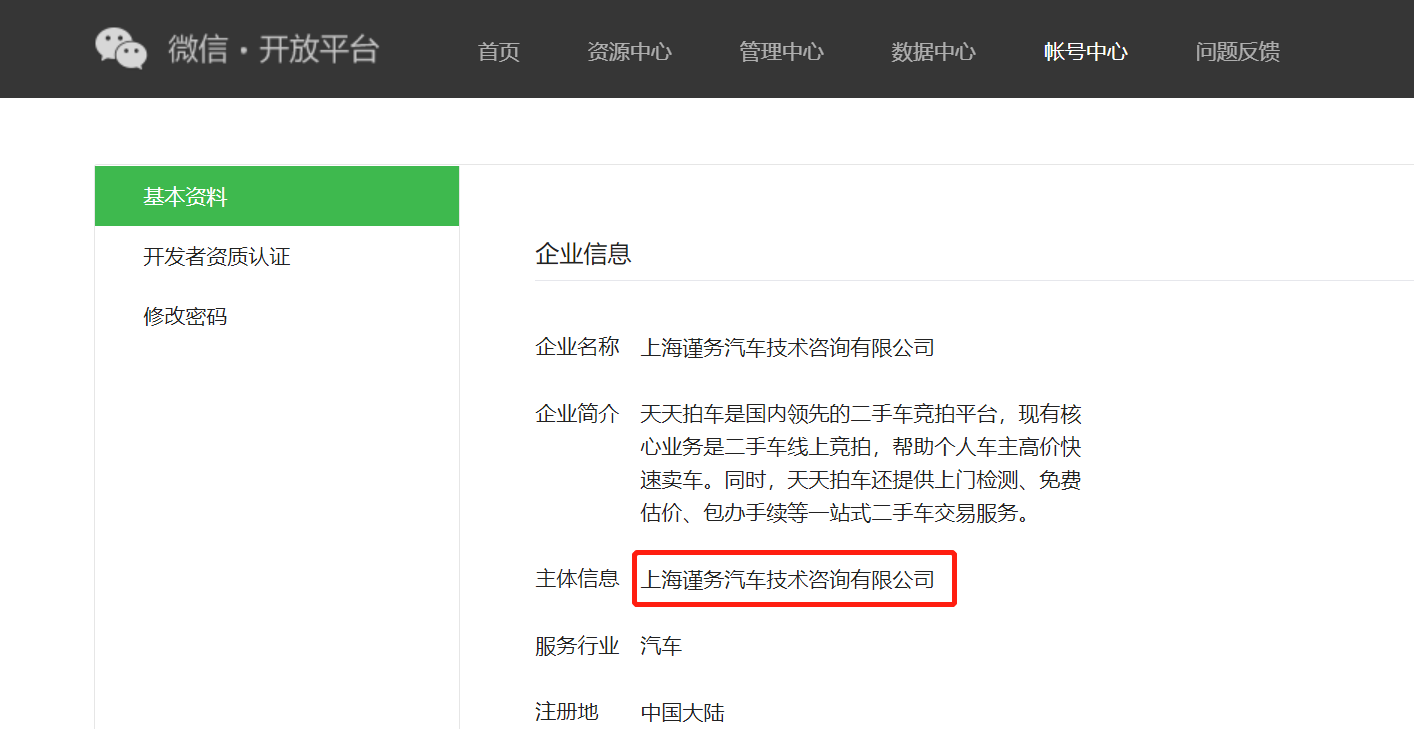1414x729 pixels.
Task: Click company name value beside 主体信息
Action: pyautogui.click(x=787, y=579)
